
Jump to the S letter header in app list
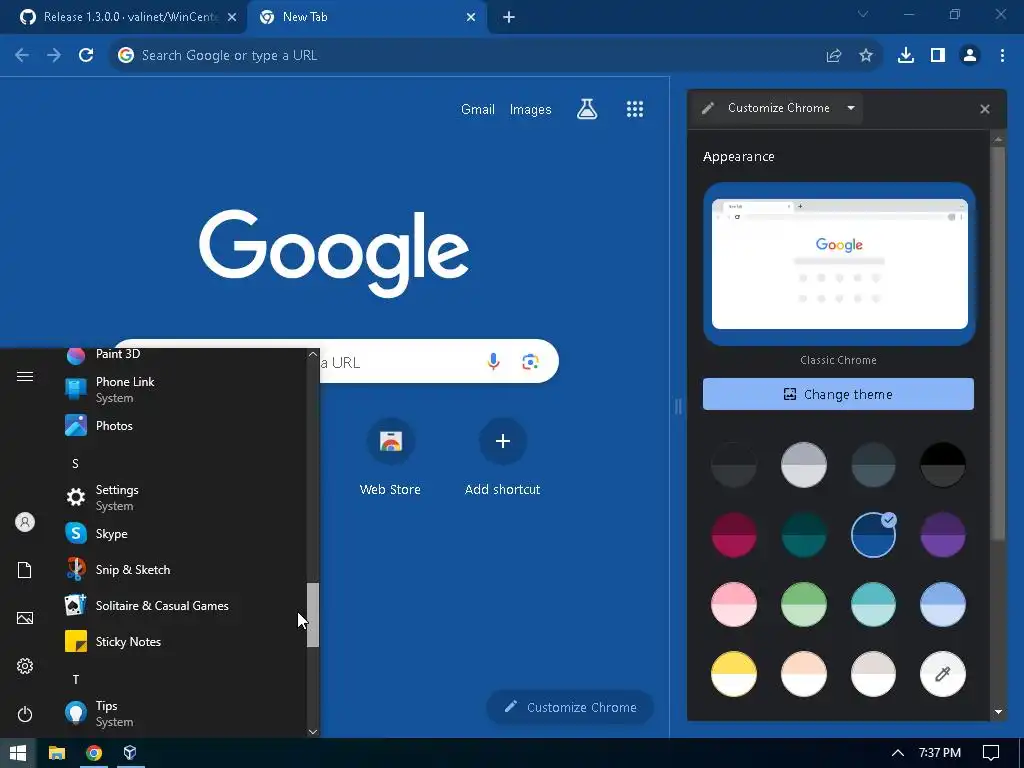point(75,463)
